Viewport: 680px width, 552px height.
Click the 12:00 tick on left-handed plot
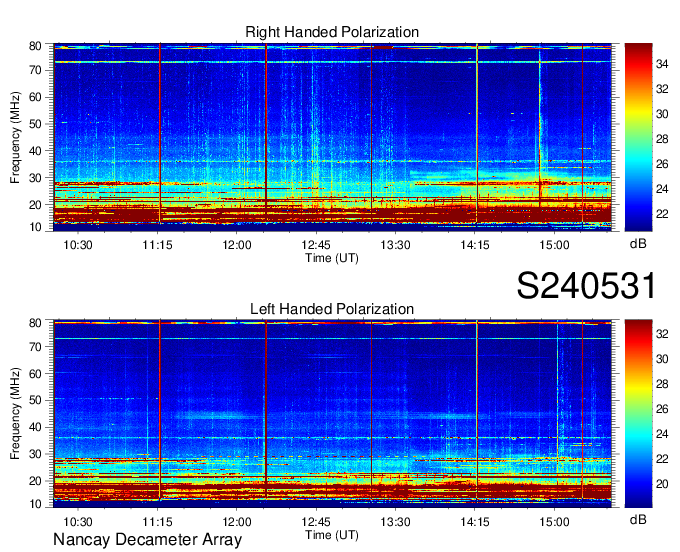click(x=237, y=522)
